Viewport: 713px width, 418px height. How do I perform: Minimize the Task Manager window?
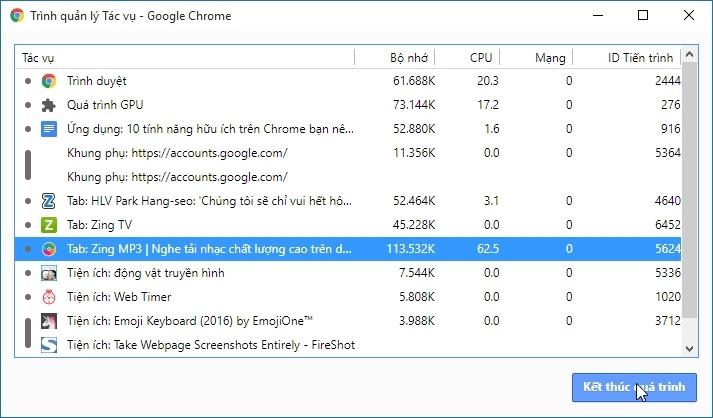[x=598, y=15]
